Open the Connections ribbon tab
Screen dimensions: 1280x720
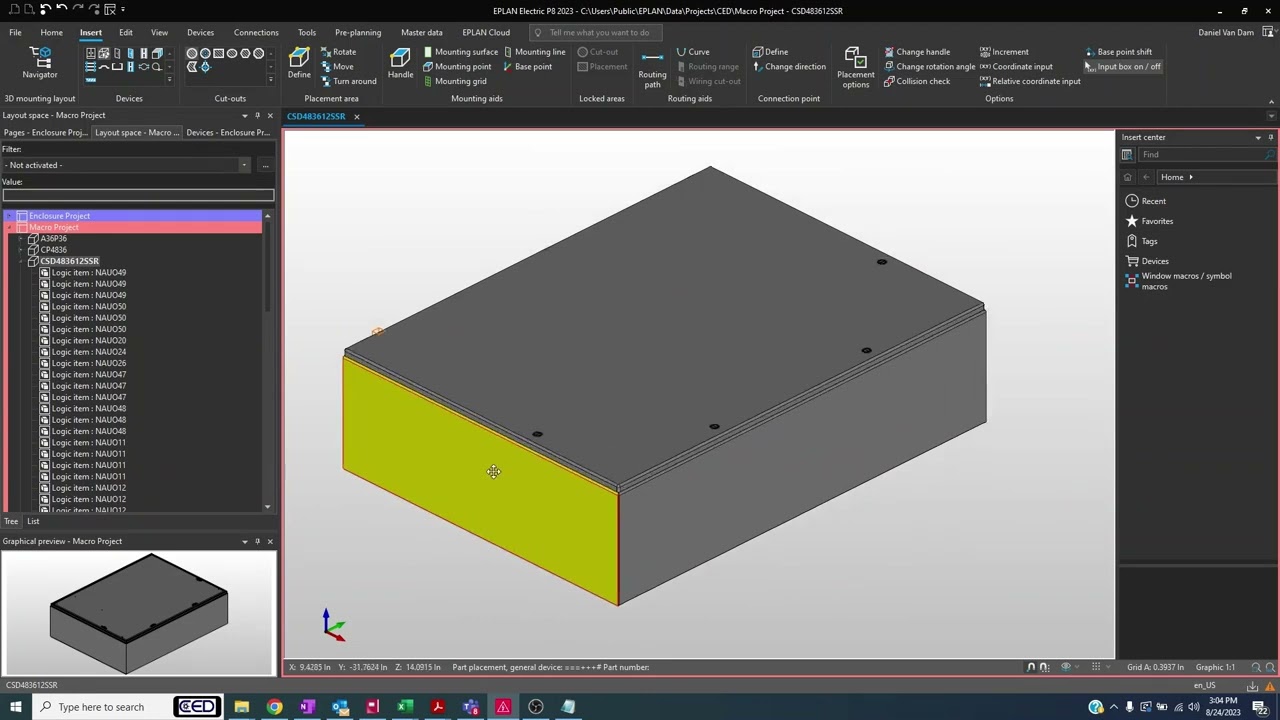[256, 32]
